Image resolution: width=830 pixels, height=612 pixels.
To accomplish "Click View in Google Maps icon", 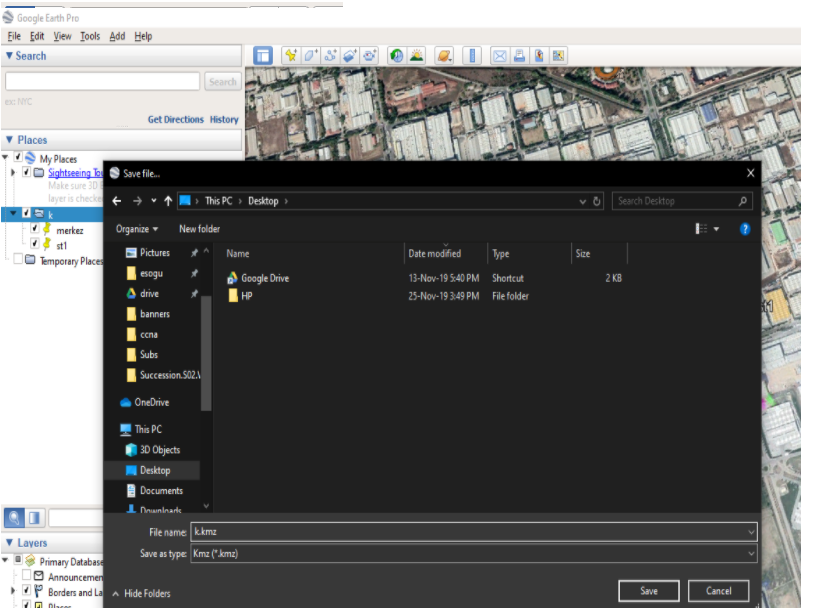I will click(x=558, y=56).
